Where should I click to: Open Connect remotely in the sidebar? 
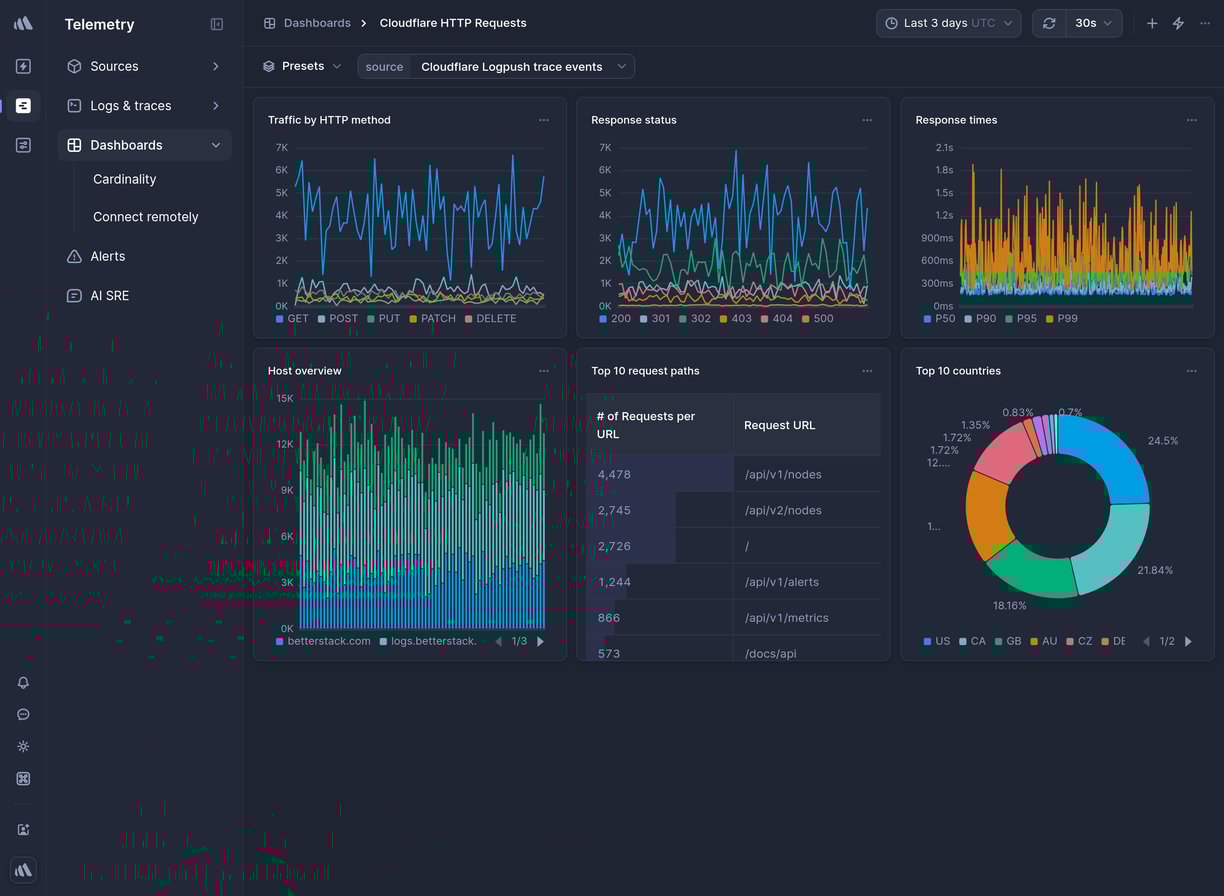tap(146, 217)
